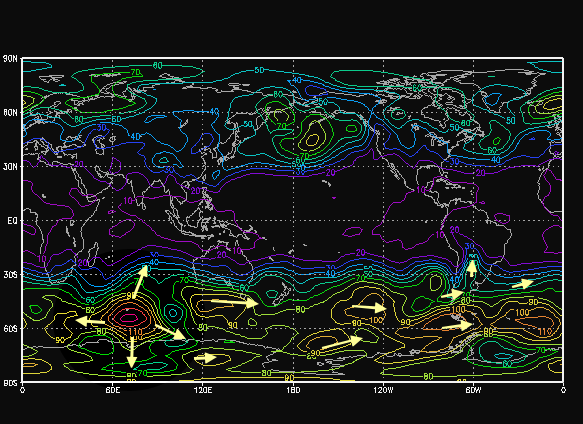Click the 110 contour label below red center

(135, 332)
